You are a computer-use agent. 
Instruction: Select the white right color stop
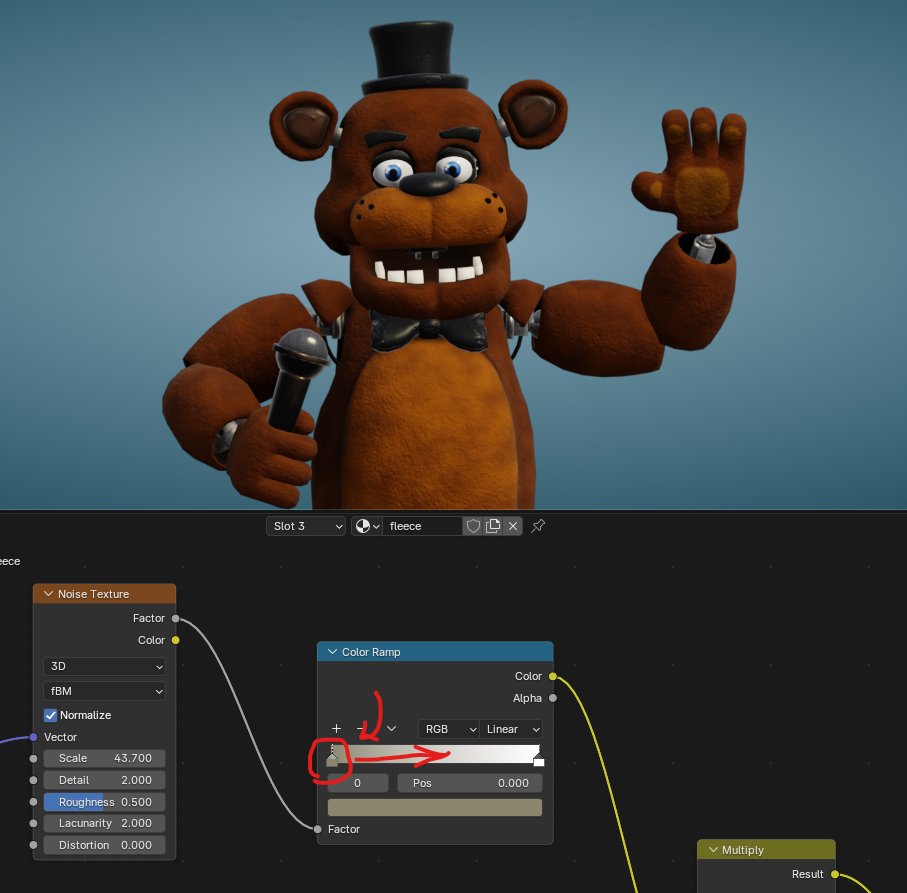[x=539, y=759]
